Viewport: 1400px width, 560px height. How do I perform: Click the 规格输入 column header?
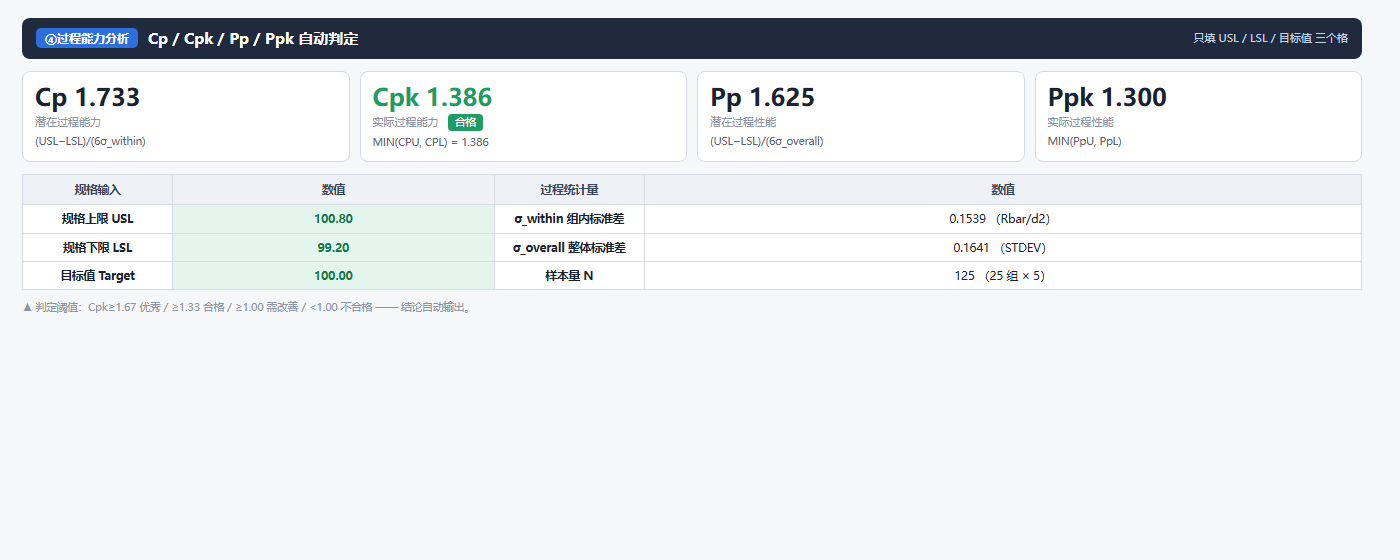pyautogui.click(x=97, y=190)
